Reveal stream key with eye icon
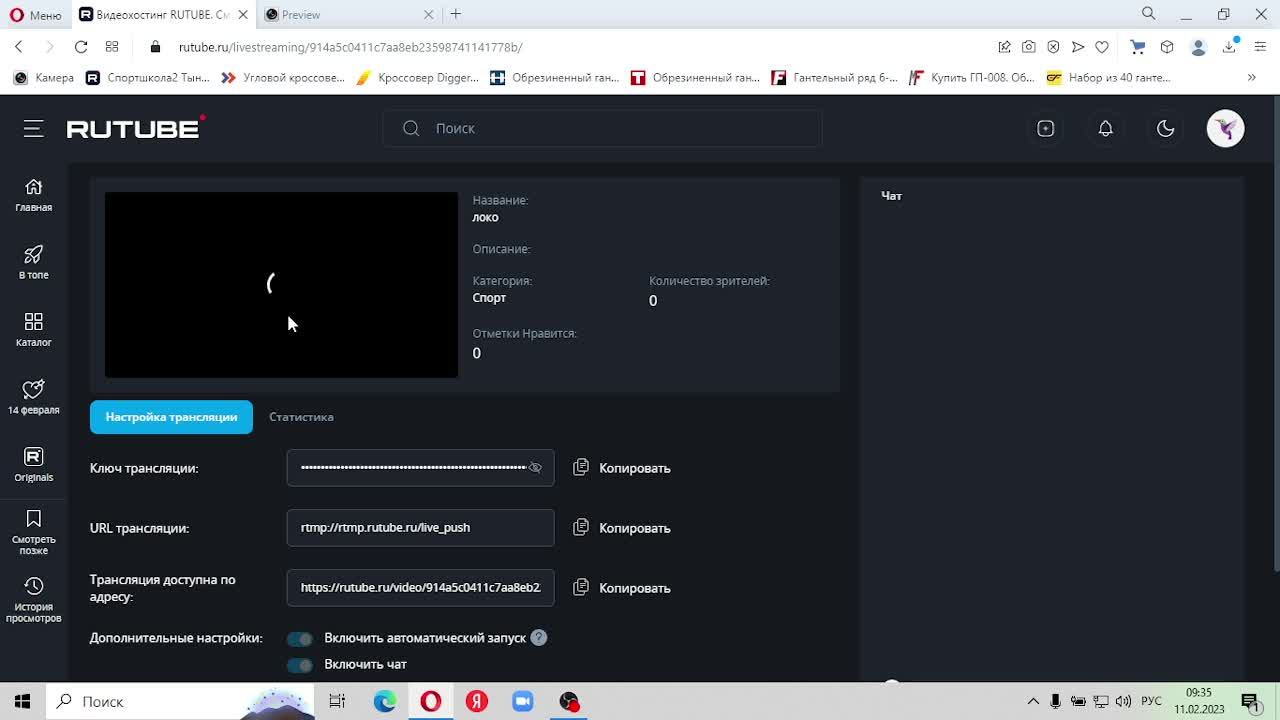The width and height of the screenshot is (1280, 720). click(x=535, y=468)
